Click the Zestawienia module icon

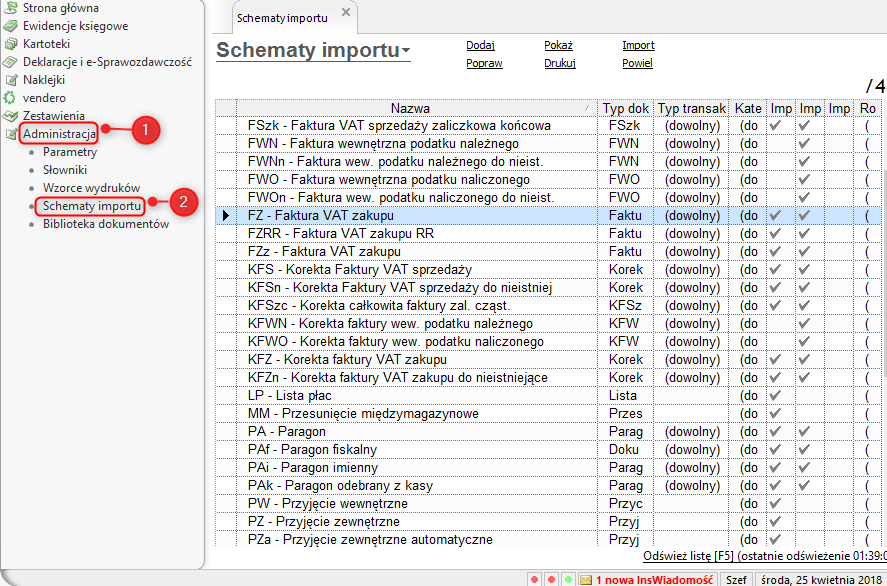coord(11,116)
